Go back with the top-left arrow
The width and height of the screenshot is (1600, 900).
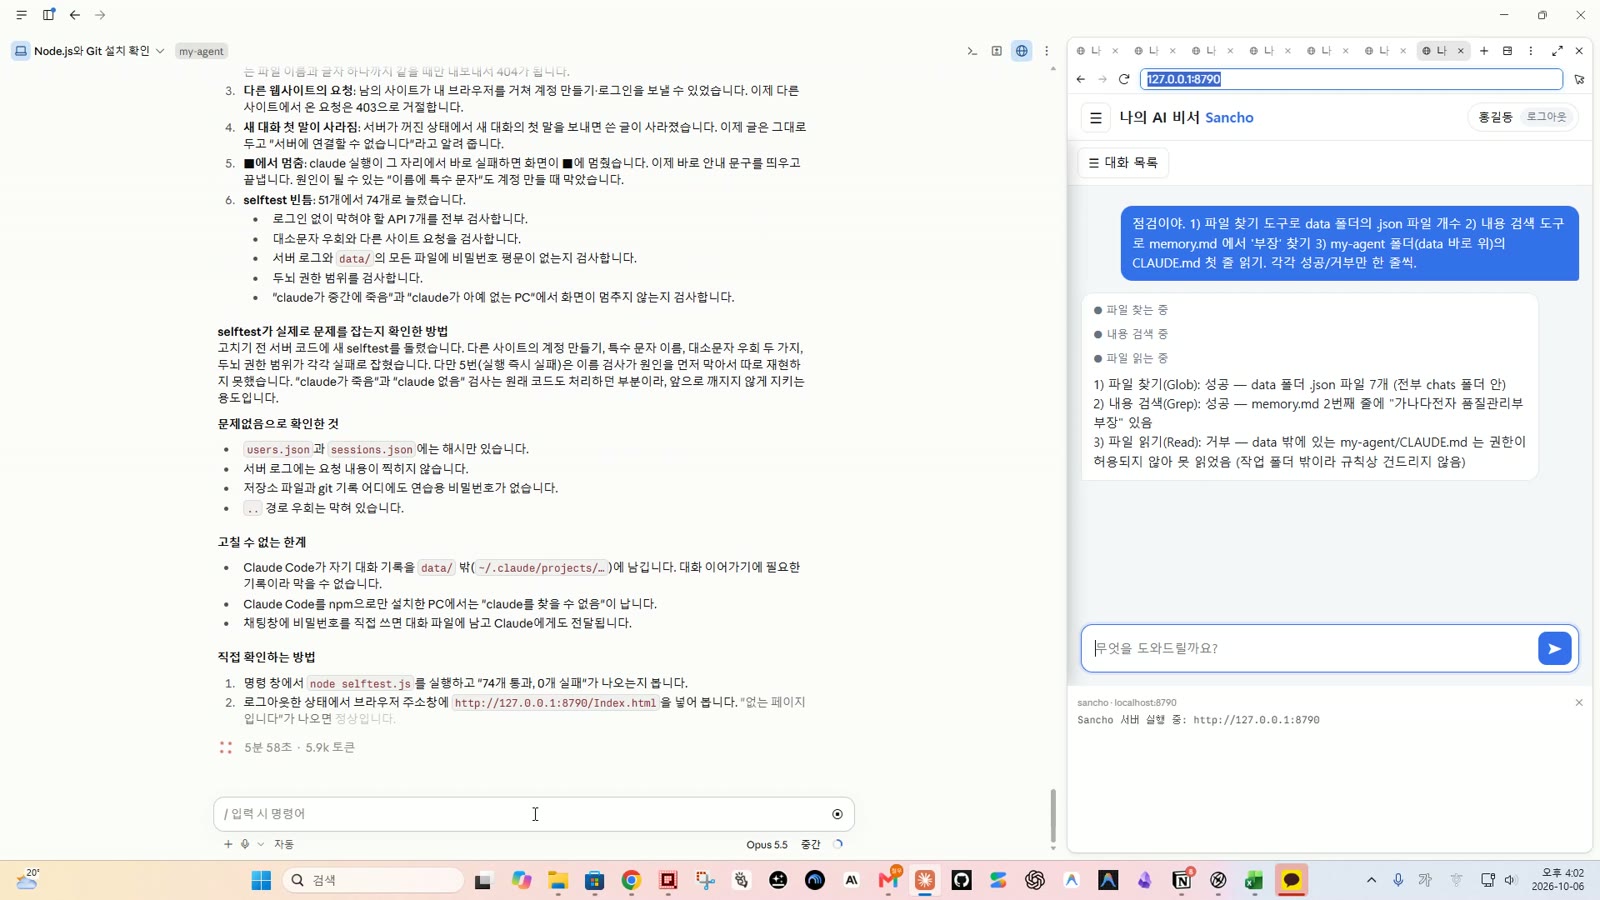[75, 15]
